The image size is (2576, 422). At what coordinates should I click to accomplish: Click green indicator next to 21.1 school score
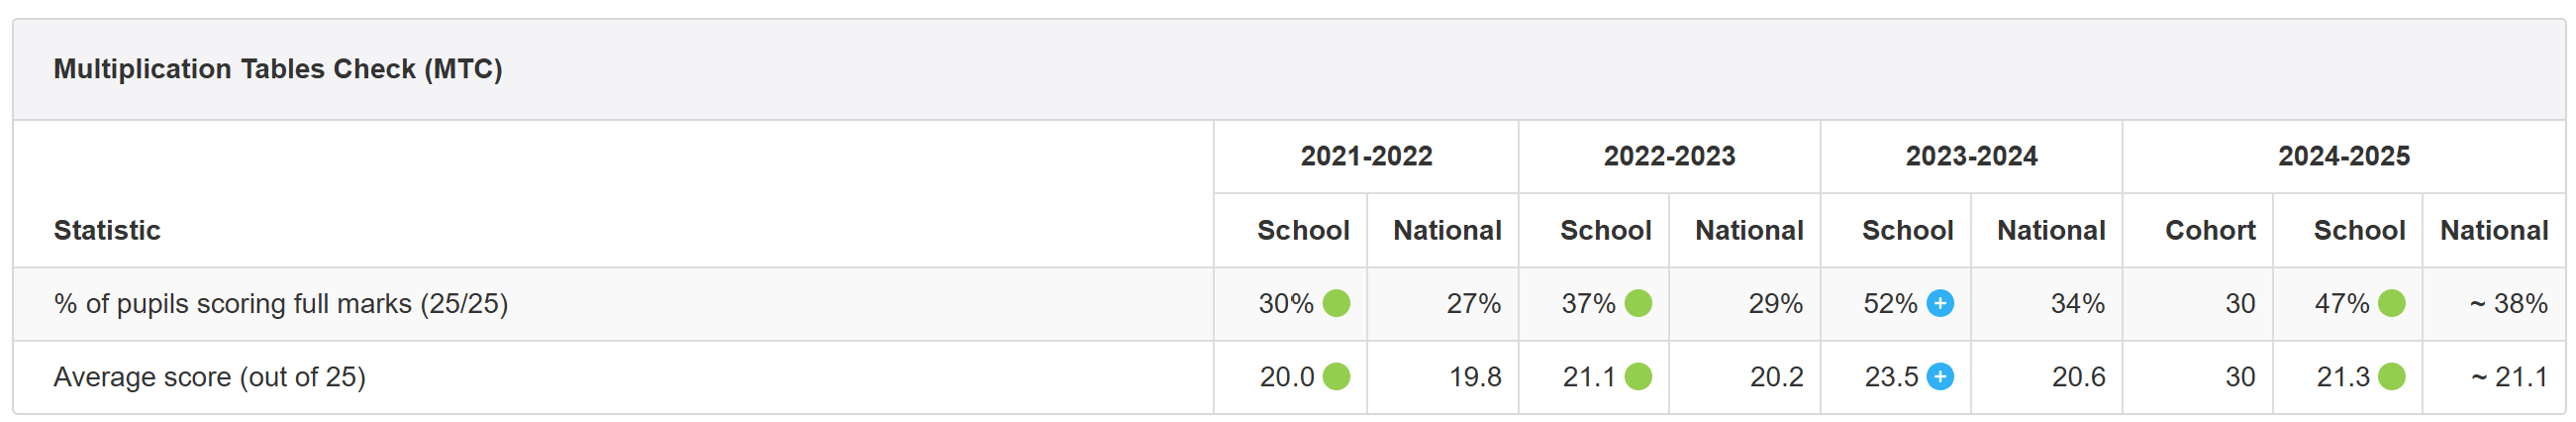point(1638,377)
